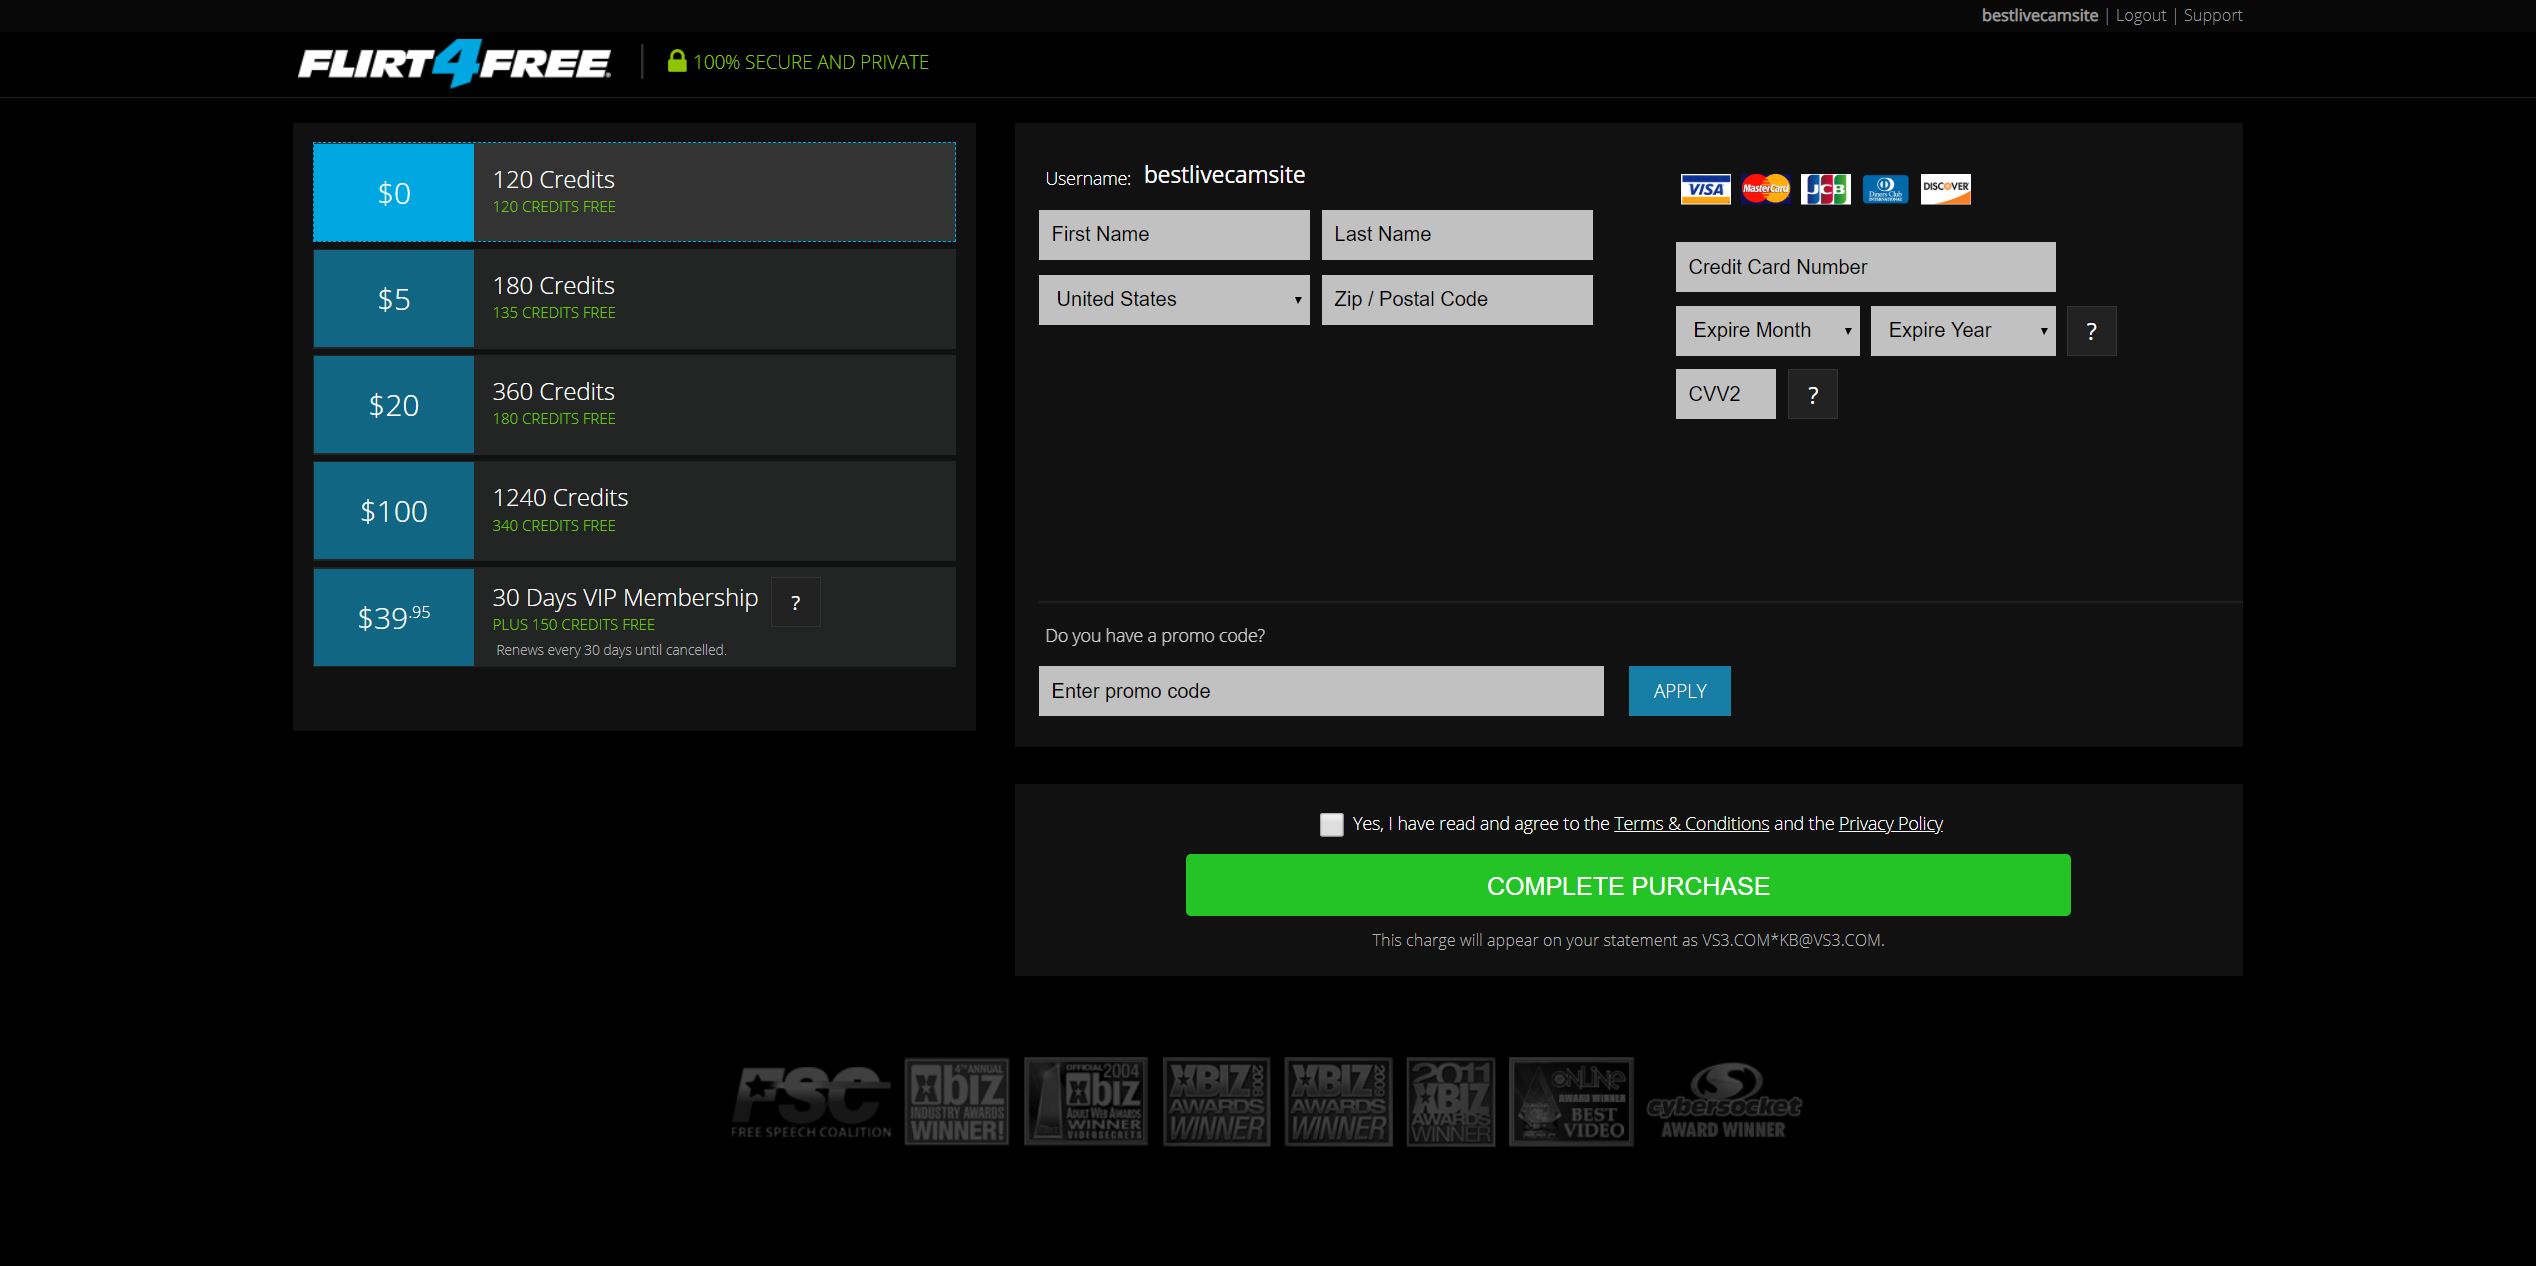The image size is (2536, 1266).
Task: Focus the Enter promo code field
Action: (1321, 691)
